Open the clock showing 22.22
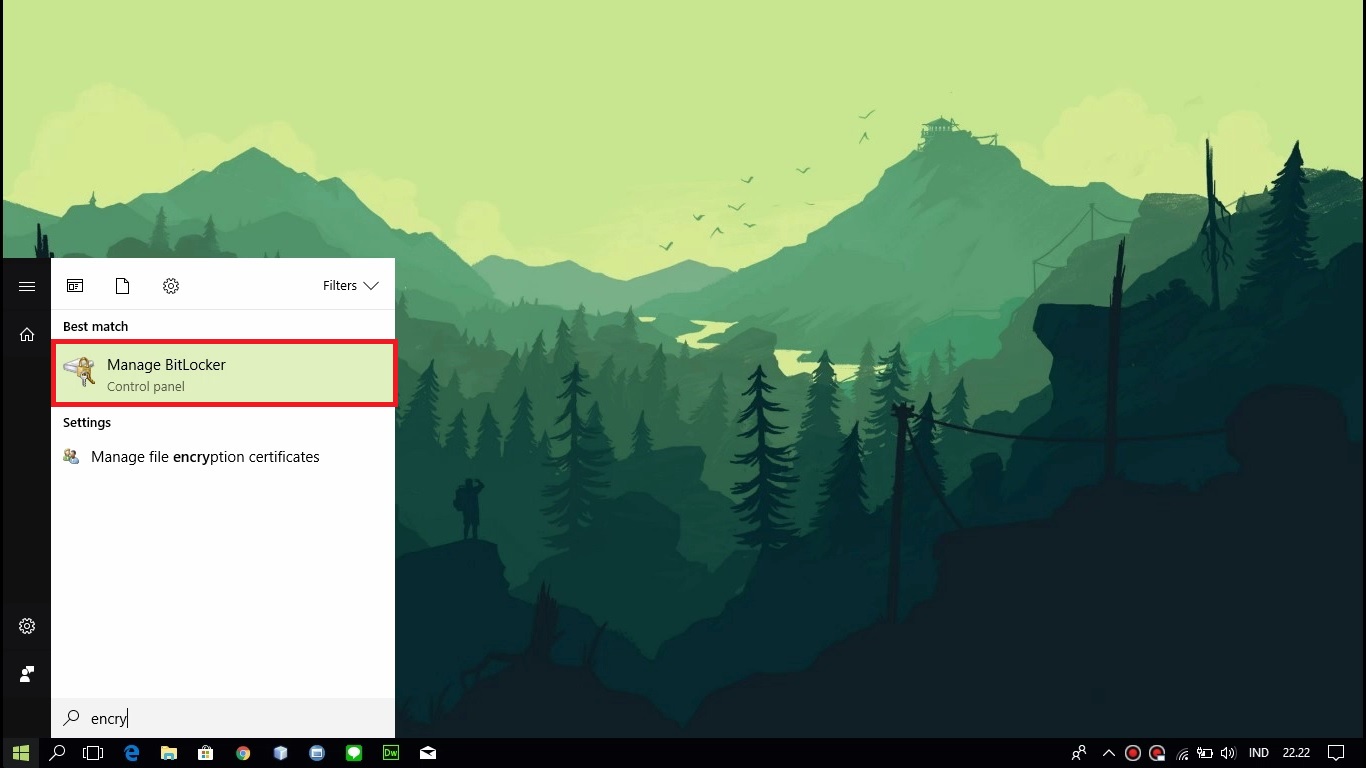 pos(1296,753)
